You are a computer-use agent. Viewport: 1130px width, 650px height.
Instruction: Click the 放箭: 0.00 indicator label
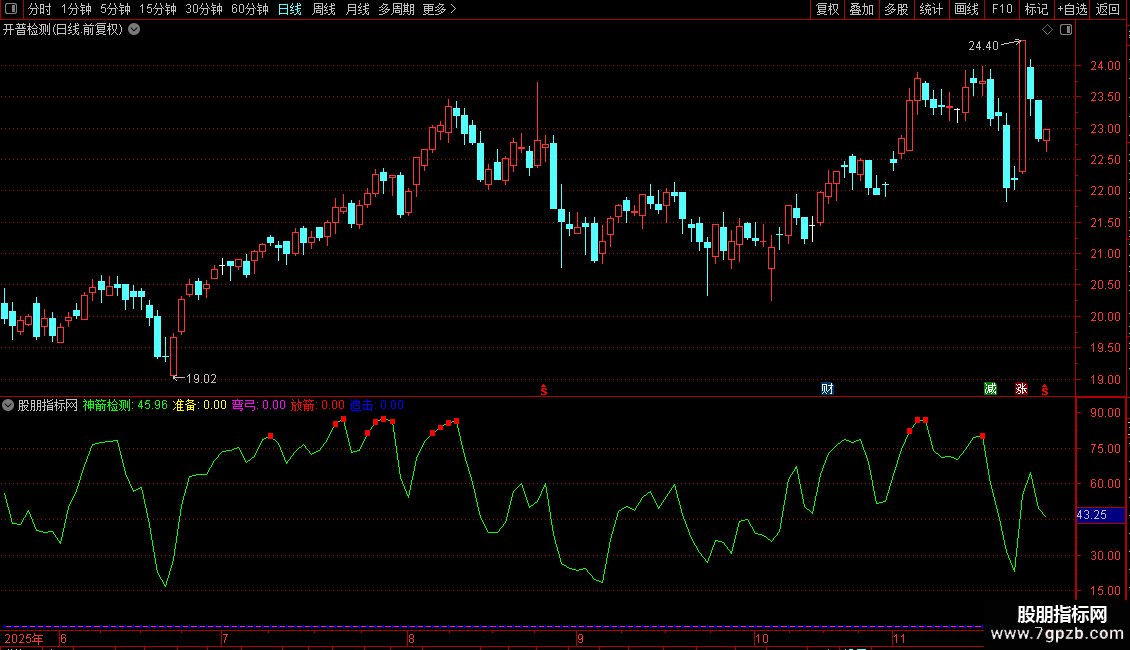coord(318,405)
